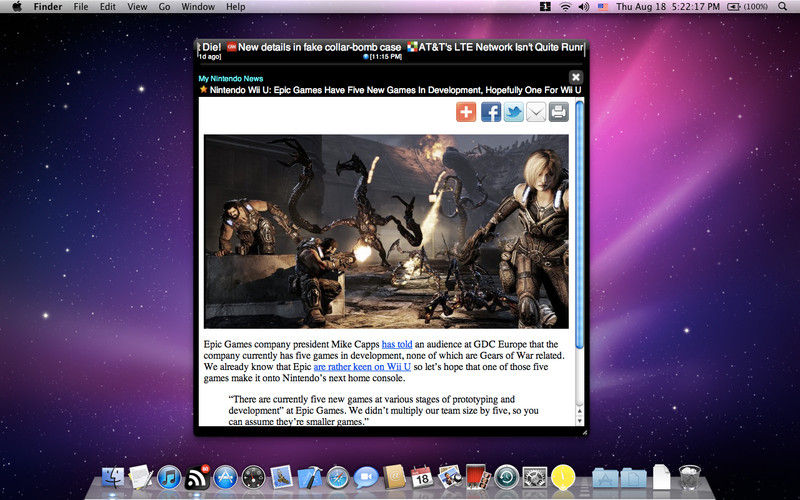Launch iTunes from the Dock

pos(169,478)
